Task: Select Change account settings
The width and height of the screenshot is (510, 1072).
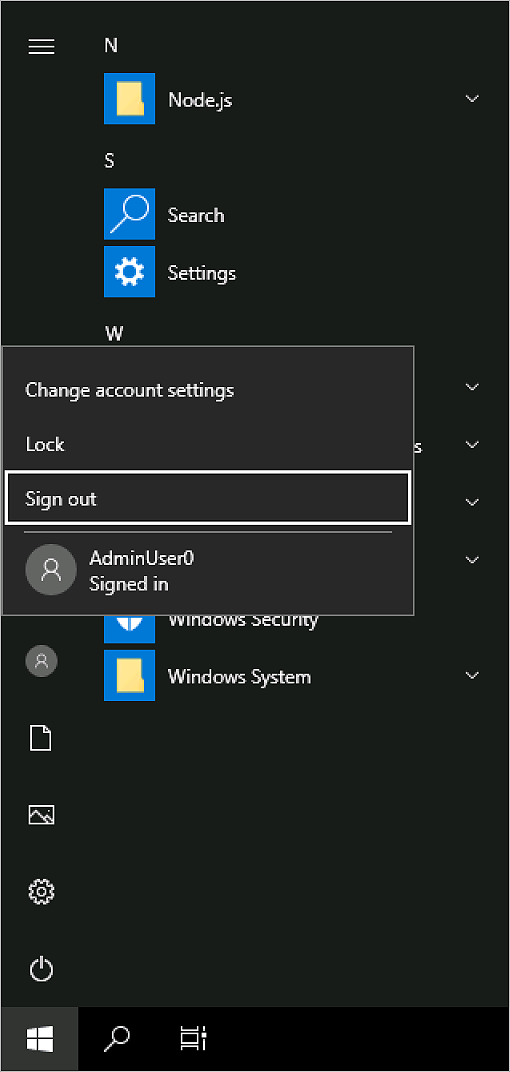Action: coord(130,390)
